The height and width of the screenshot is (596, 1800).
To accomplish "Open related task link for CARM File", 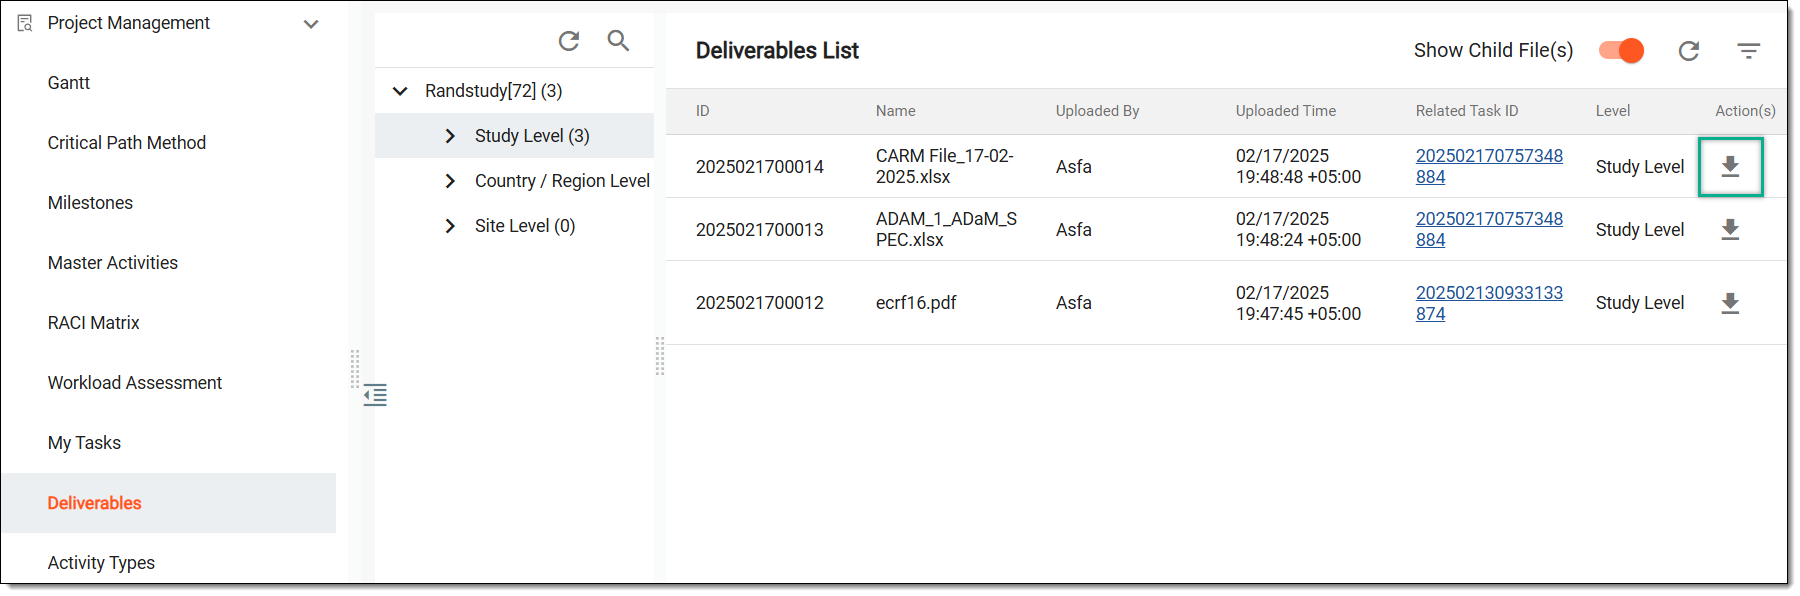I will pos(1489,166).
